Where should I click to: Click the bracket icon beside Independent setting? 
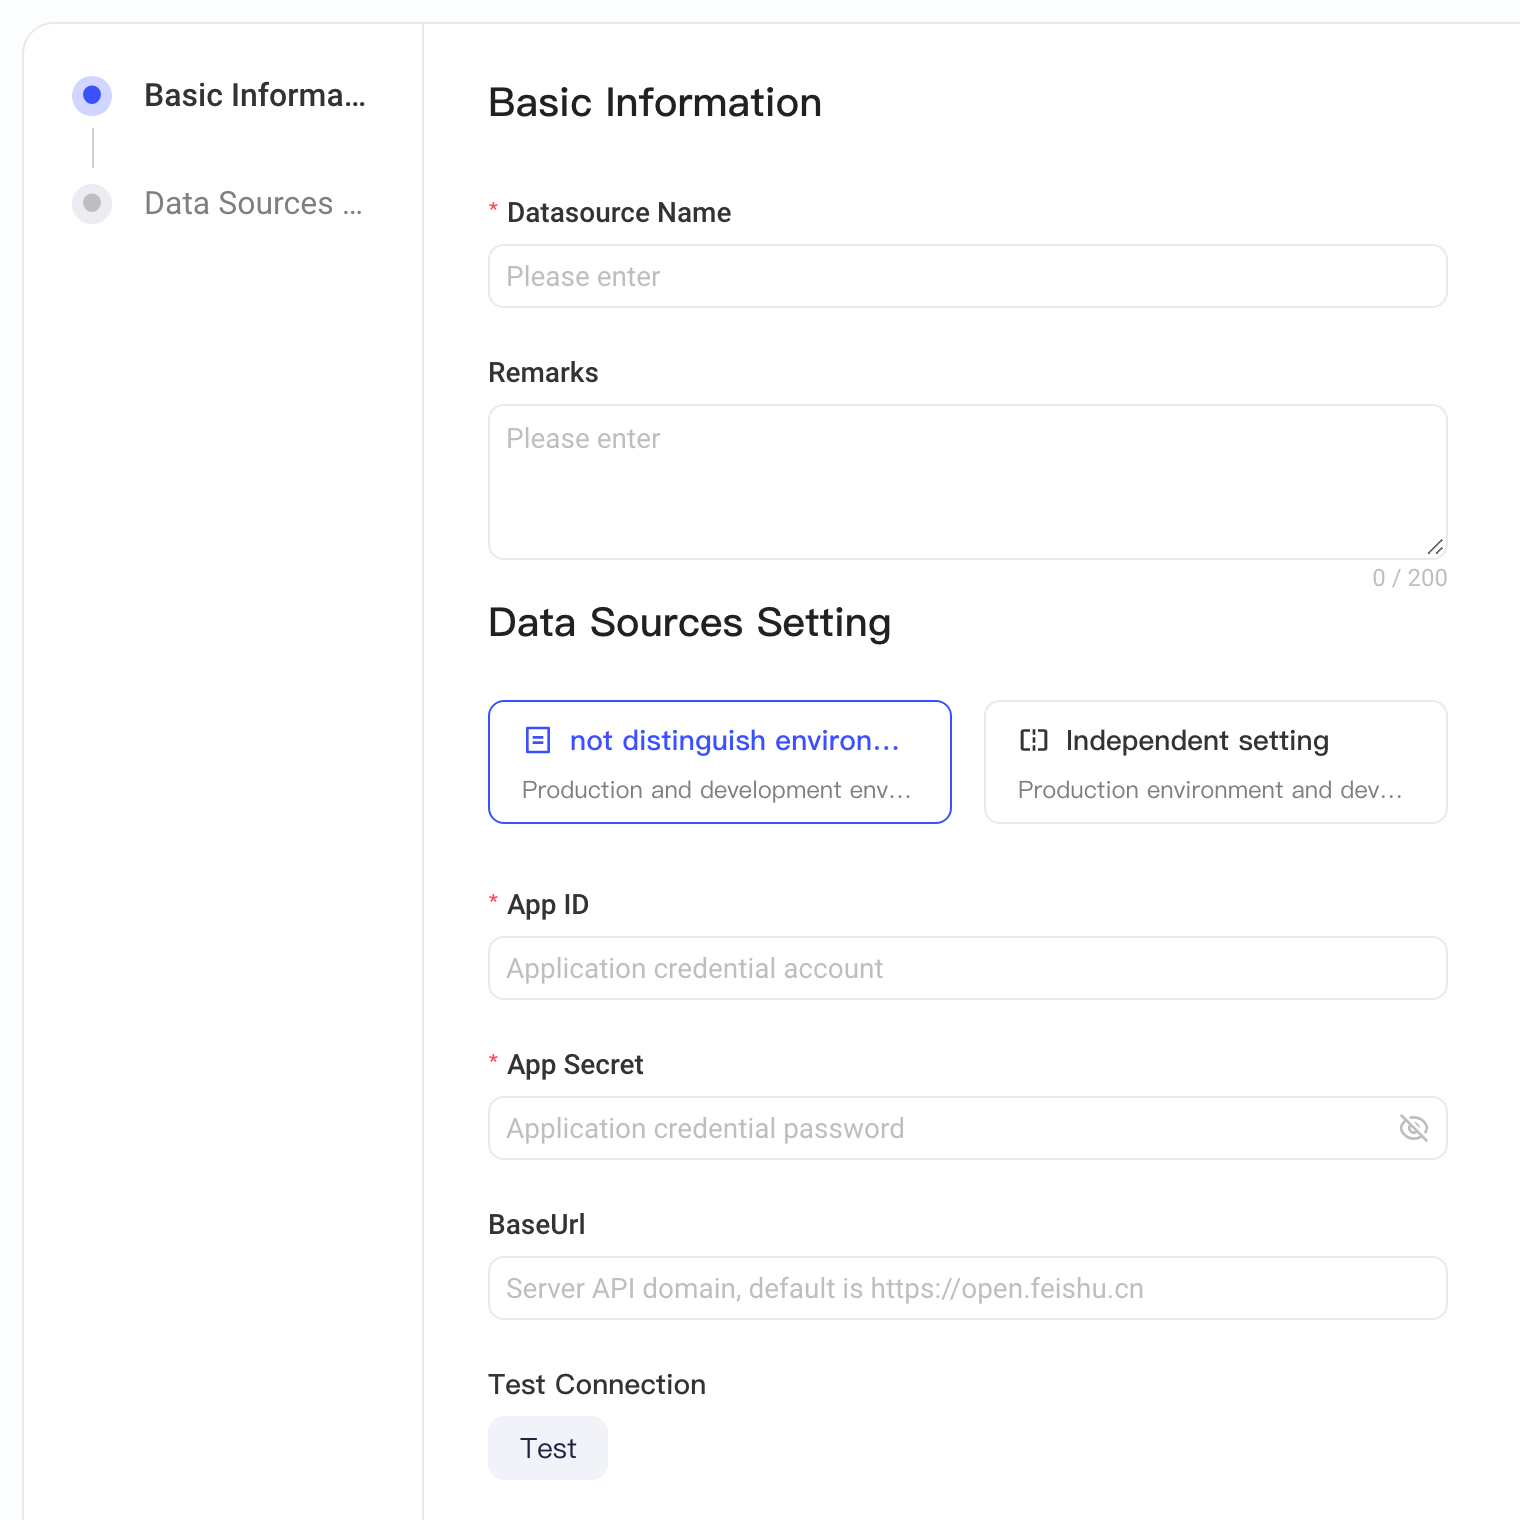(1034, 740)
